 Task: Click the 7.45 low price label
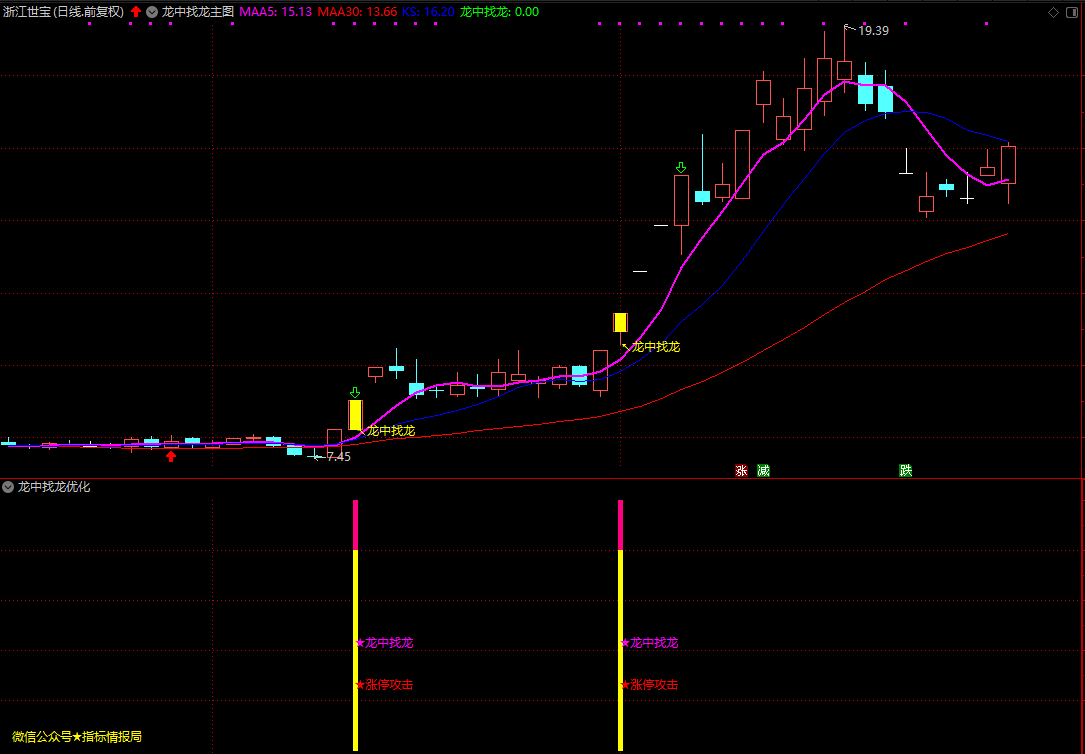pos(338,457)
